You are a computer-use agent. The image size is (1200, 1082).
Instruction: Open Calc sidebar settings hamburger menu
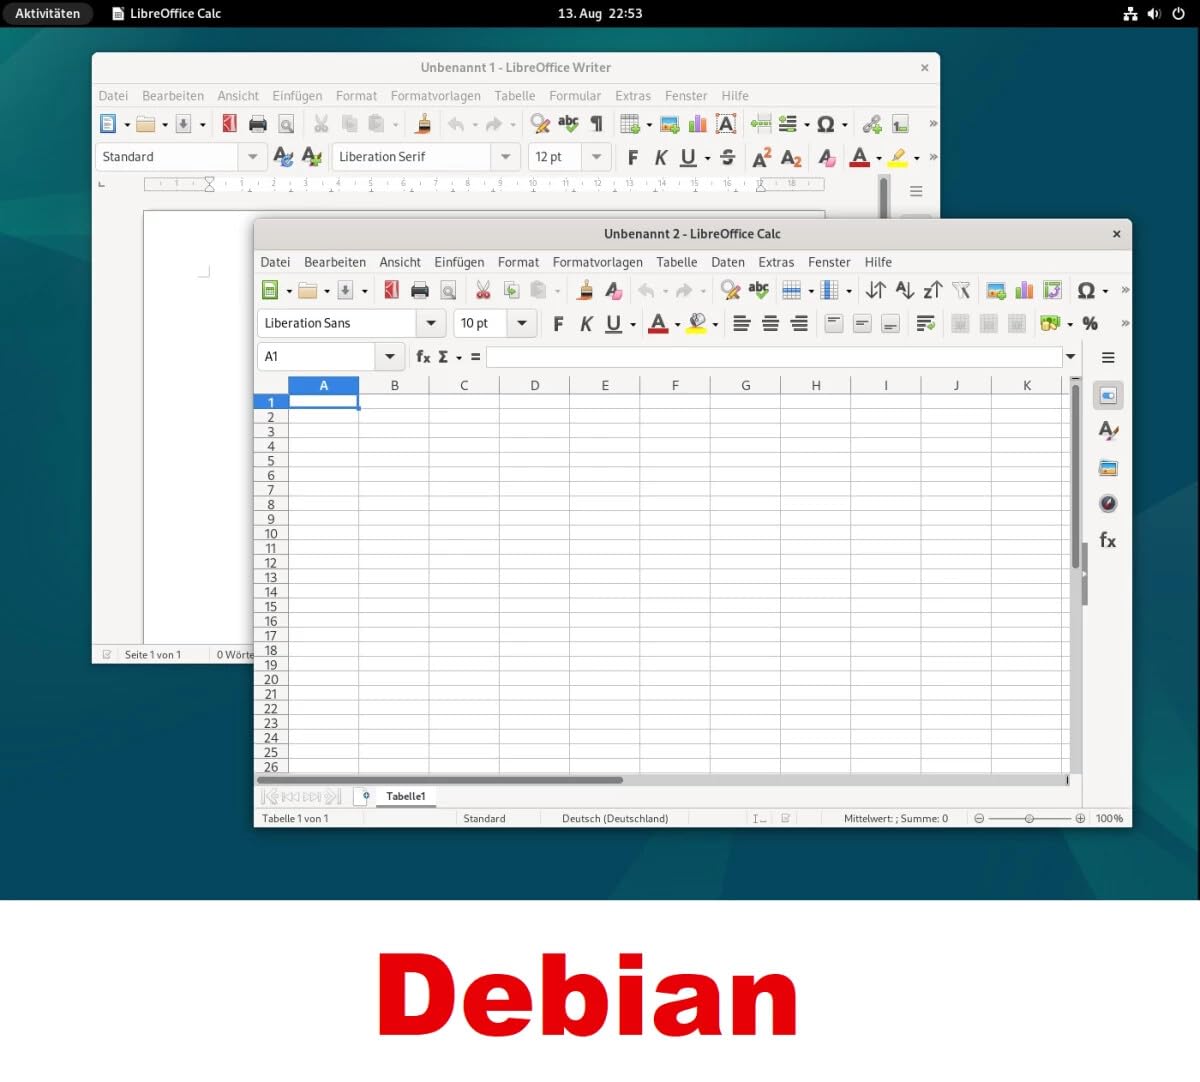pyautogui.click(x=1108, y=357)
